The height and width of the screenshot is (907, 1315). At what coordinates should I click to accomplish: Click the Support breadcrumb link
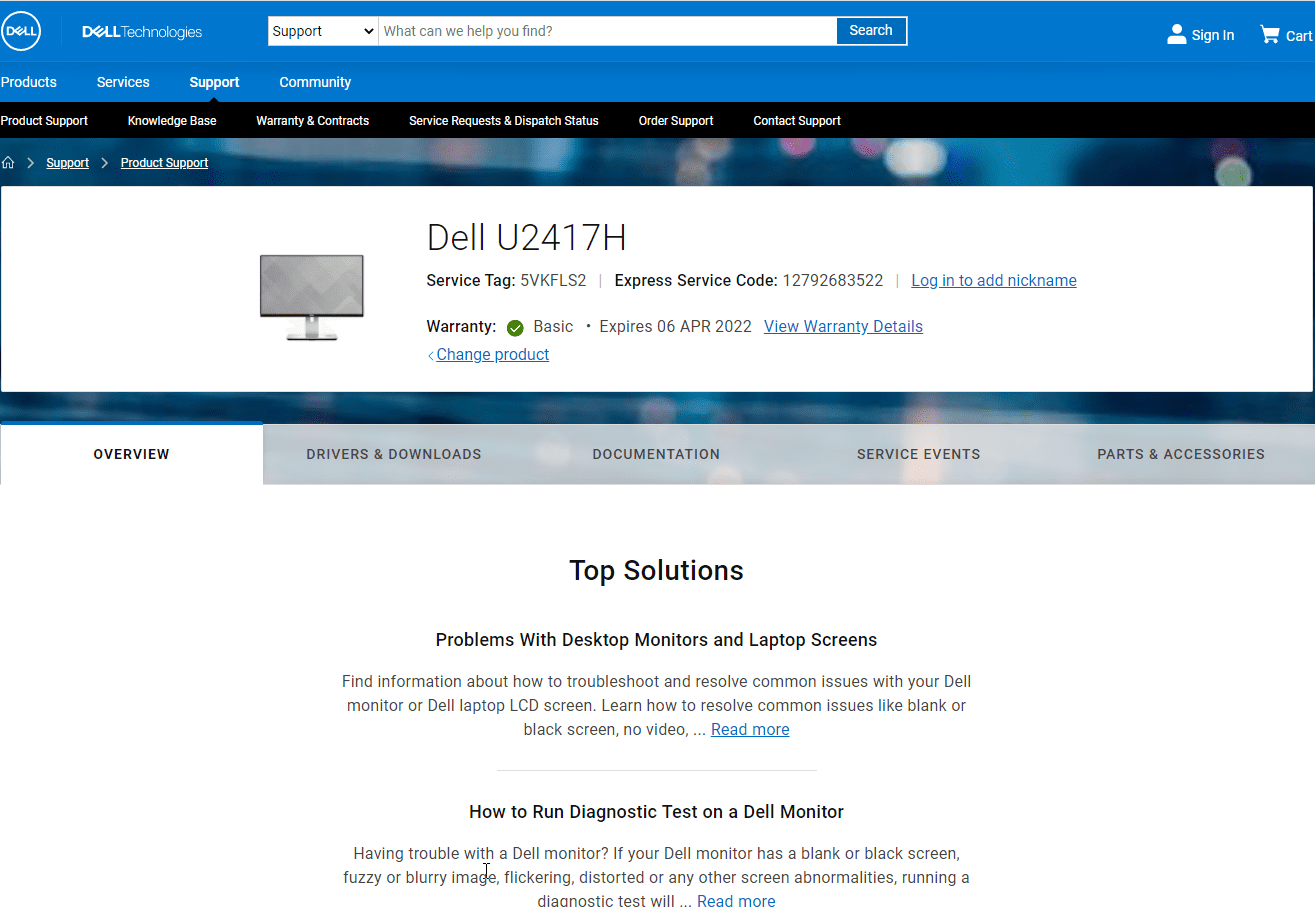68,163
